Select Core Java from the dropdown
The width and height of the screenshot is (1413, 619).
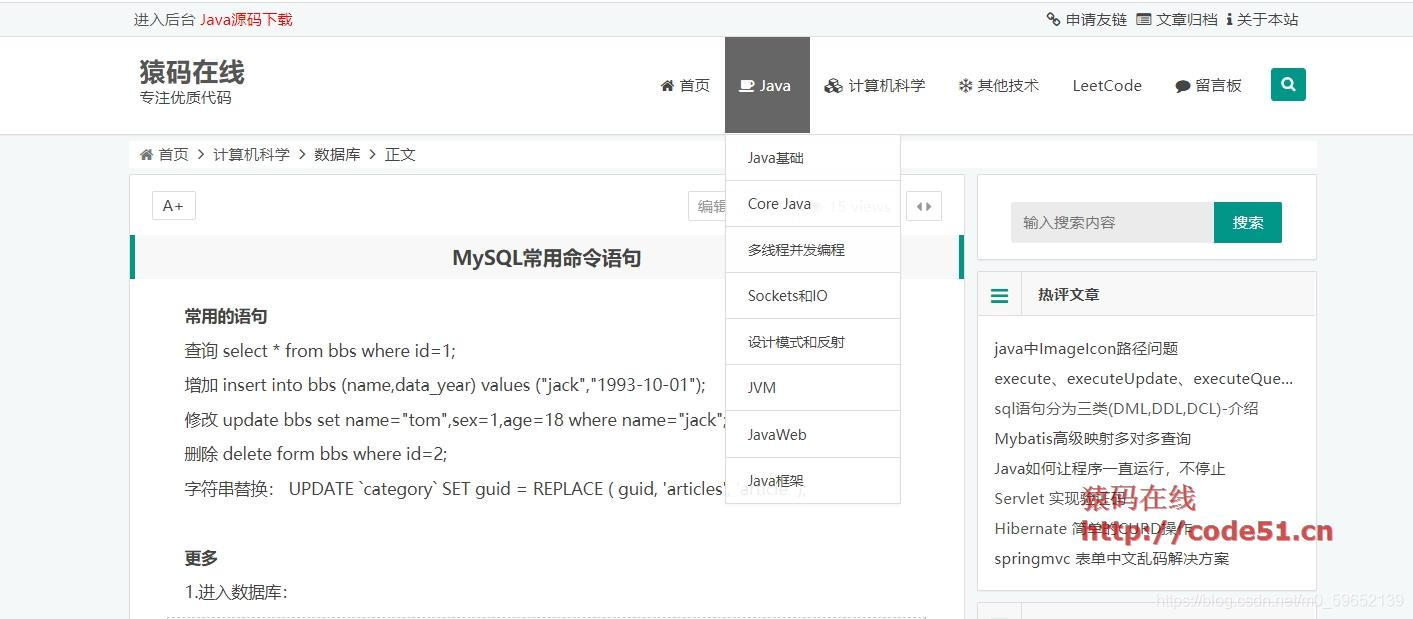[x=813, y=204]
